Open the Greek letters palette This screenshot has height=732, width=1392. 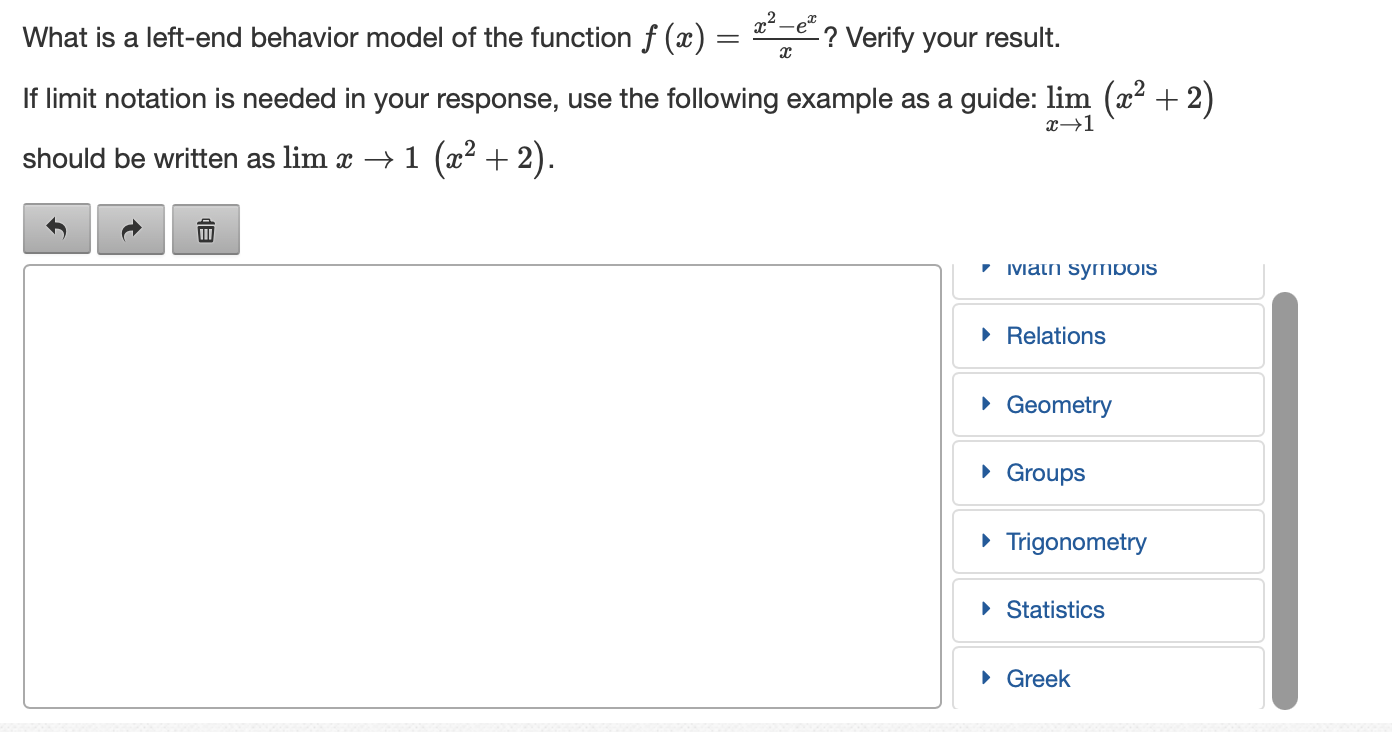[x=1038, y=679]
